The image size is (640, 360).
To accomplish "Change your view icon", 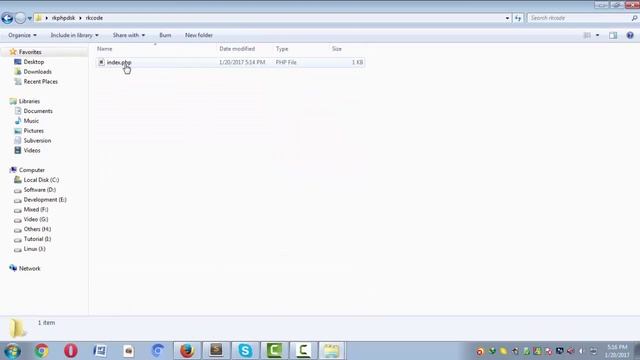I will (x=587, y=35).
